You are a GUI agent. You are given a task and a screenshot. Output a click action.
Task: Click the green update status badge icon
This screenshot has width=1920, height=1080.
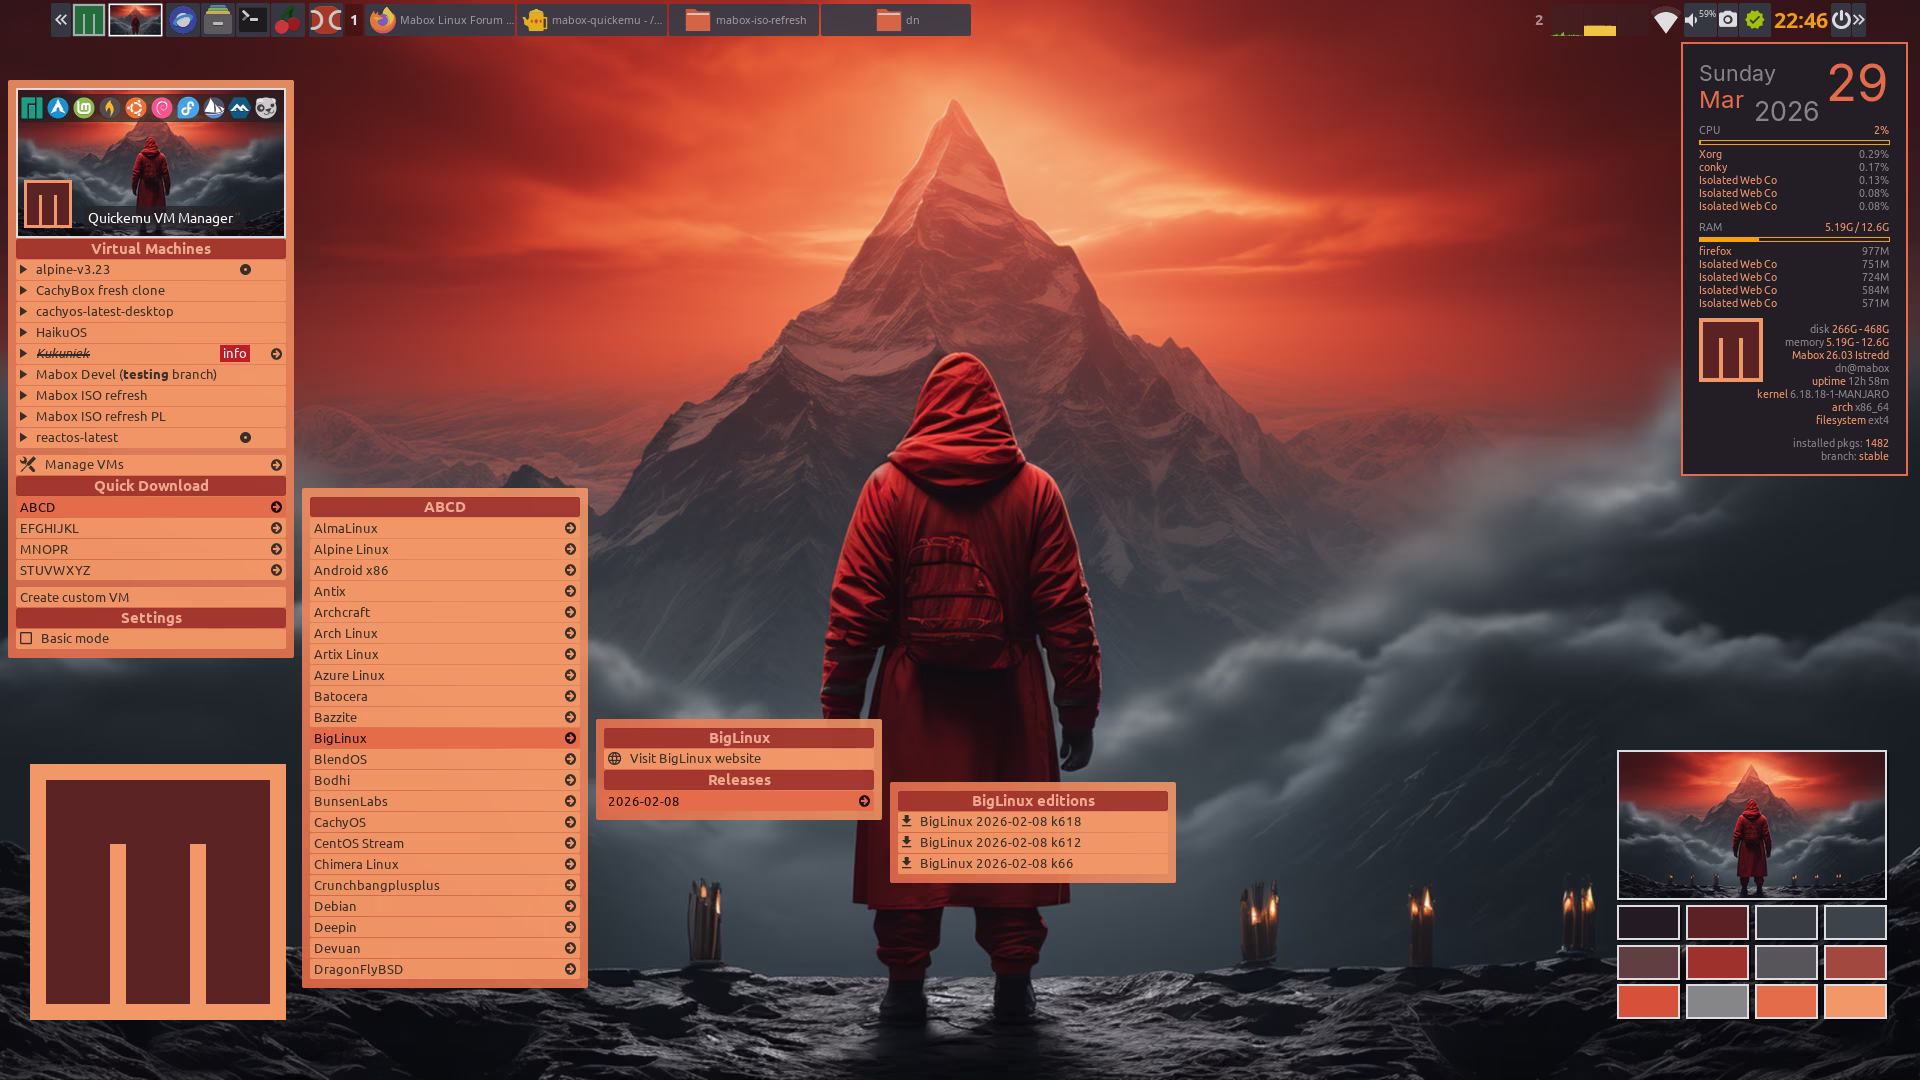tap(1755, 19)
